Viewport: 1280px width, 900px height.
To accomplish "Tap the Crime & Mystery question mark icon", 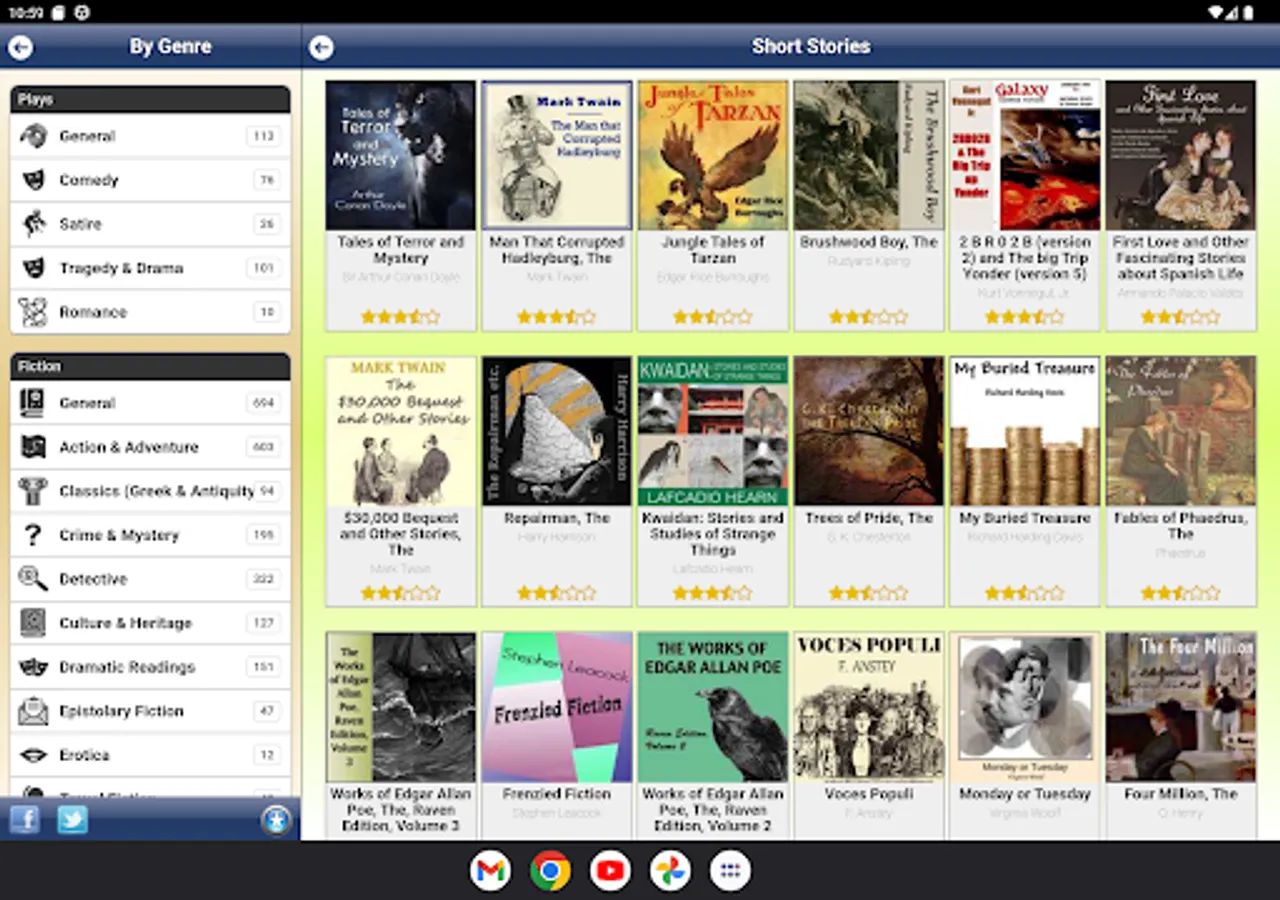I will (x=33, y=535).
